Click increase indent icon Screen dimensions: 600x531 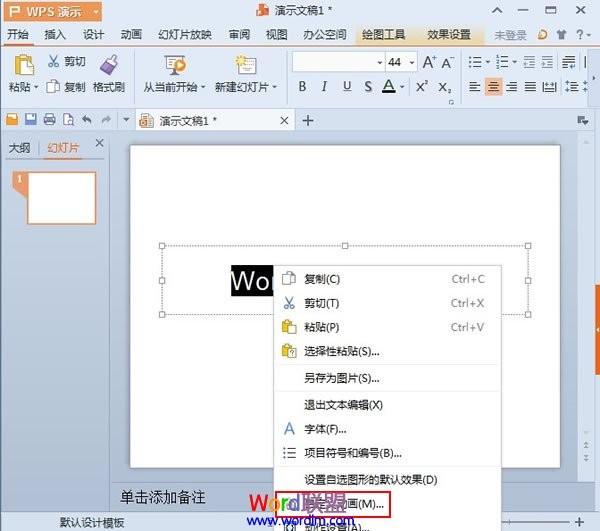pos(548,62)
